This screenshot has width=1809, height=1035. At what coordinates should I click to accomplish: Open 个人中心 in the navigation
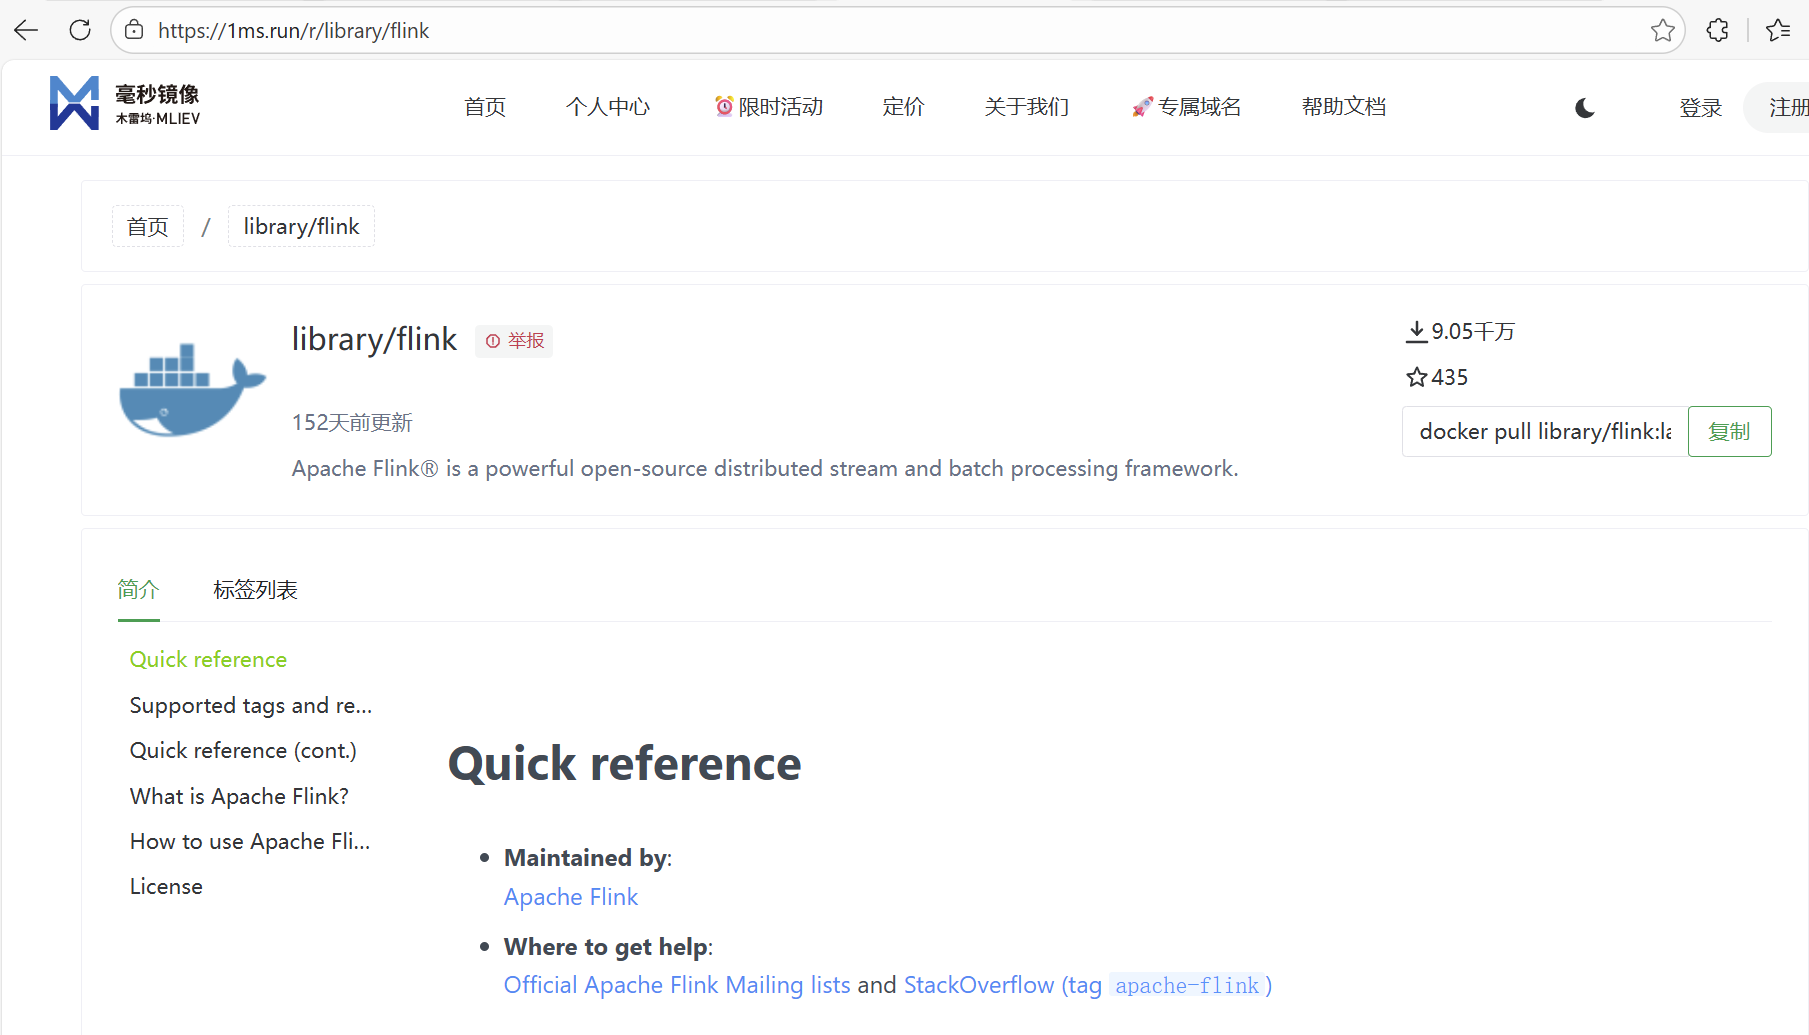(608, 107)
